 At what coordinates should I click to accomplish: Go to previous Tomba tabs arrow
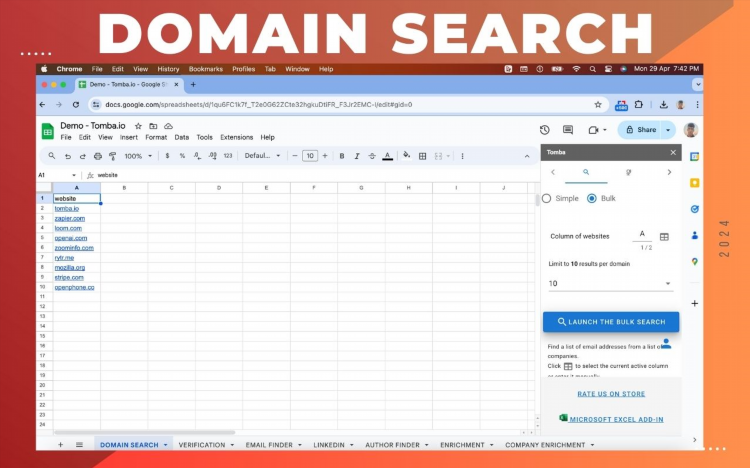coord(553,172)
